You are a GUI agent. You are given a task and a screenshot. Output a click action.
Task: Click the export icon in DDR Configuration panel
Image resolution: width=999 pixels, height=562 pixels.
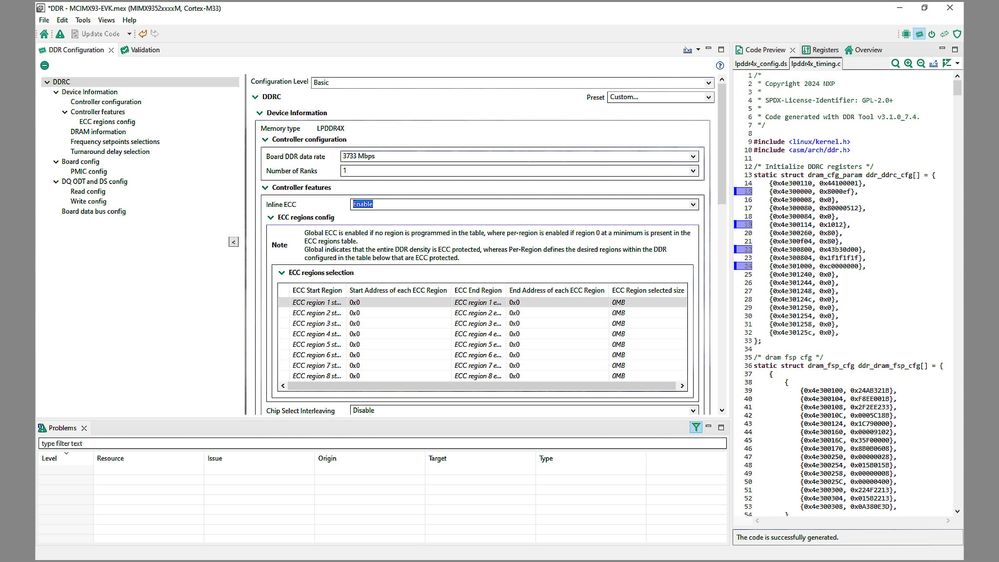pyautogui.click(x=687, y=50)
